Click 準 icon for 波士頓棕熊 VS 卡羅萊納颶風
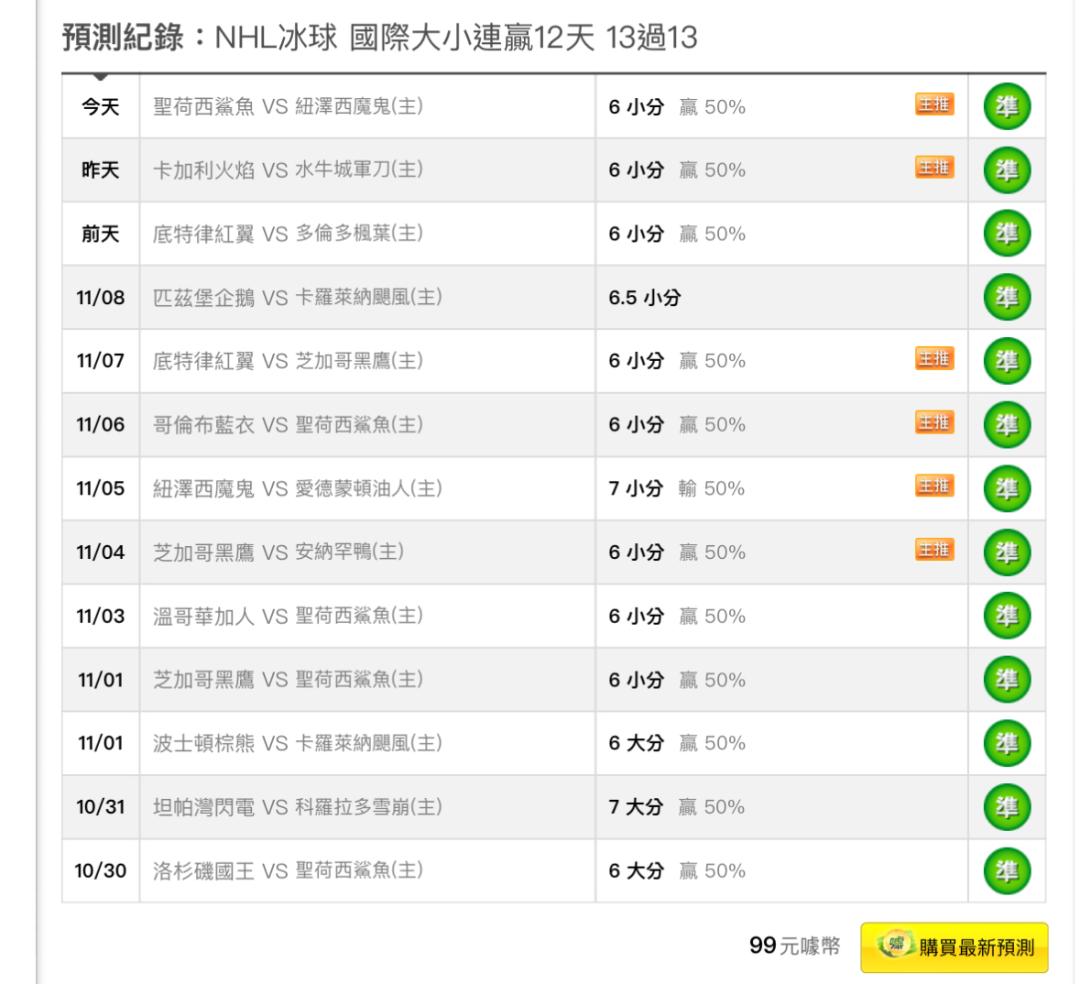Image resolution: width=1080 pixels, height=984 pixels. pos(1006,743)
